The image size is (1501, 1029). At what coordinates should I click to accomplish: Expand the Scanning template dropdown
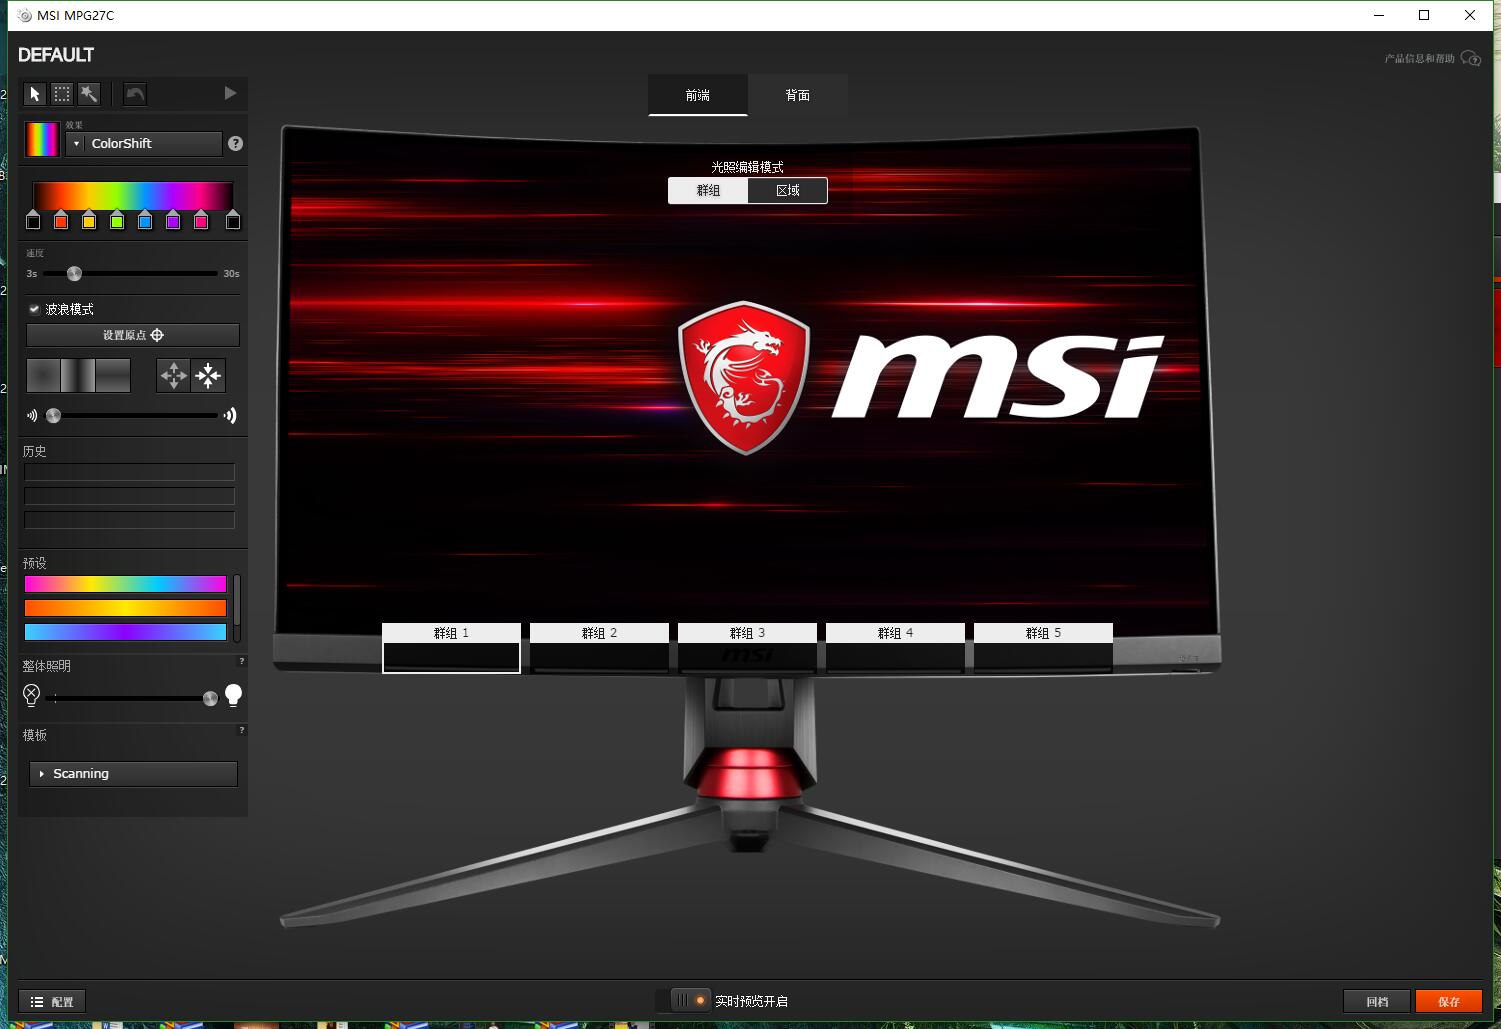[x=133, y=774]
